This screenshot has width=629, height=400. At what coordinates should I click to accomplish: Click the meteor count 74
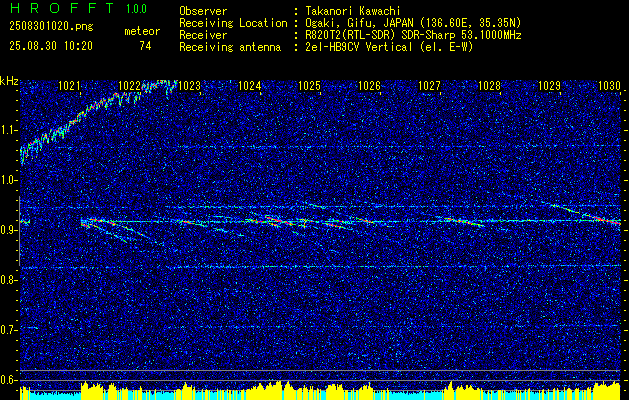coord(145,46)
